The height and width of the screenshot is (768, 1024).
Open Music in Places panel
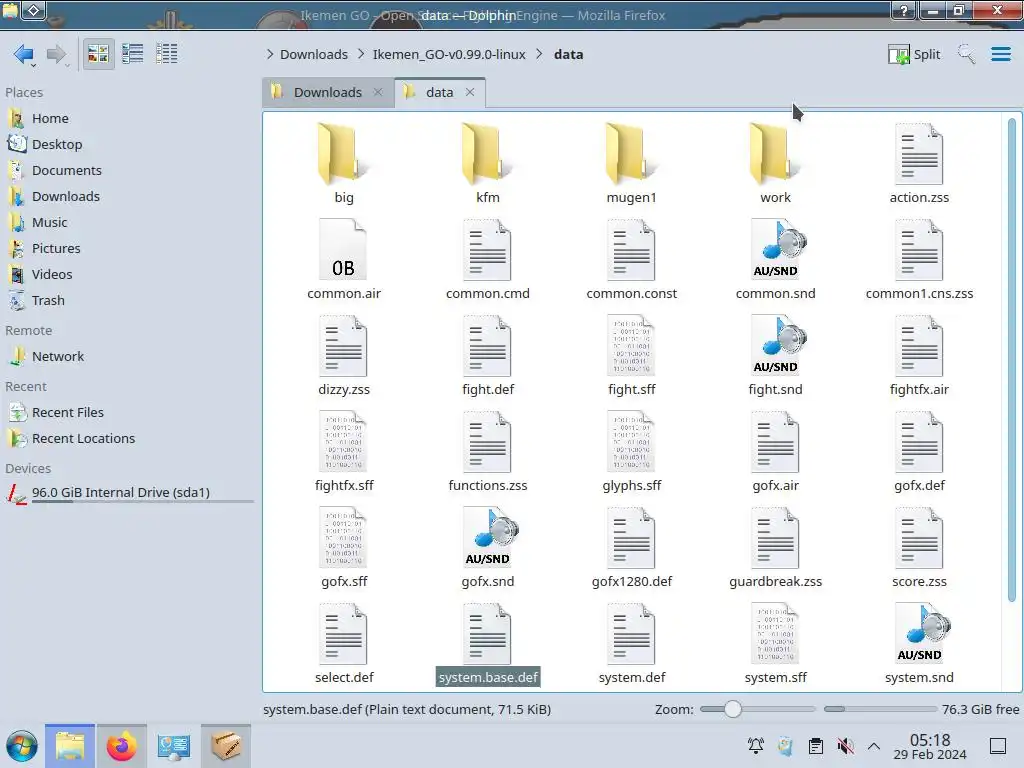[50, 223]
